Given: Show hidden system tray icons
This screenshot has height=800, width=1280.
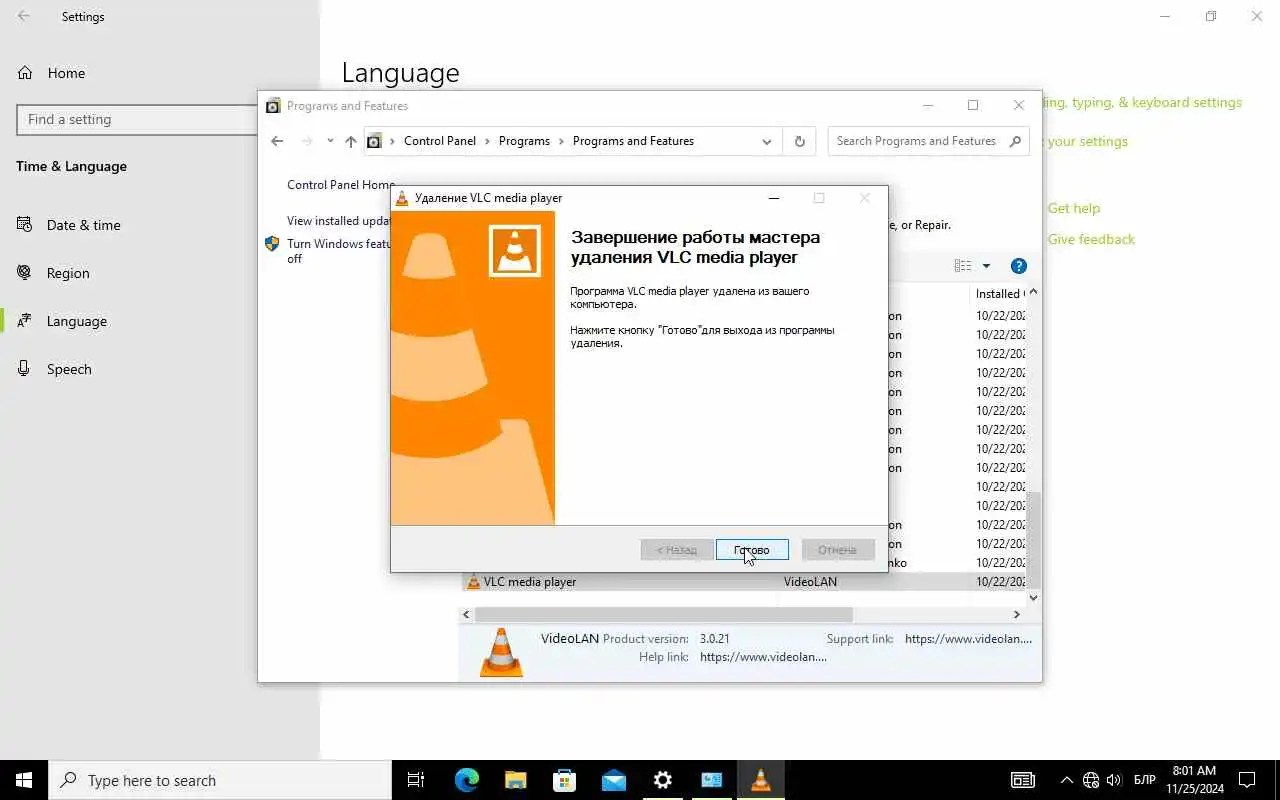Looking at the screenshot, I should point(1066,780).
